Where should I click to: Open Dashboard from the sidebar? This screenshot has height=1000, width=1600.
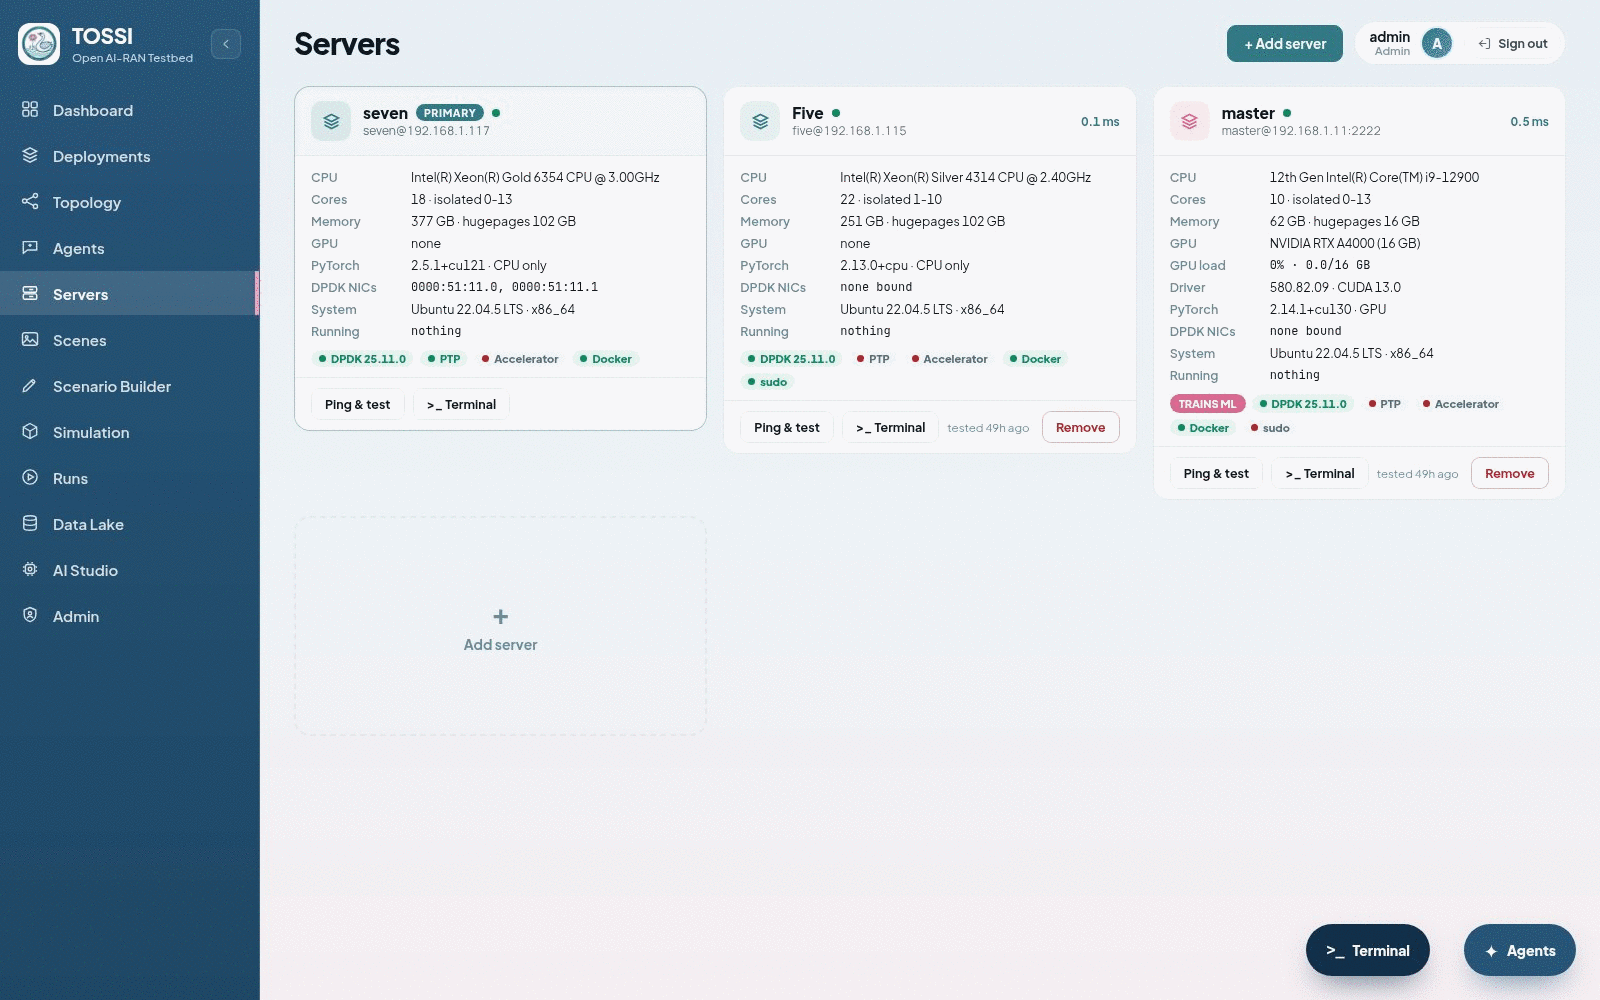click(130, 110)
